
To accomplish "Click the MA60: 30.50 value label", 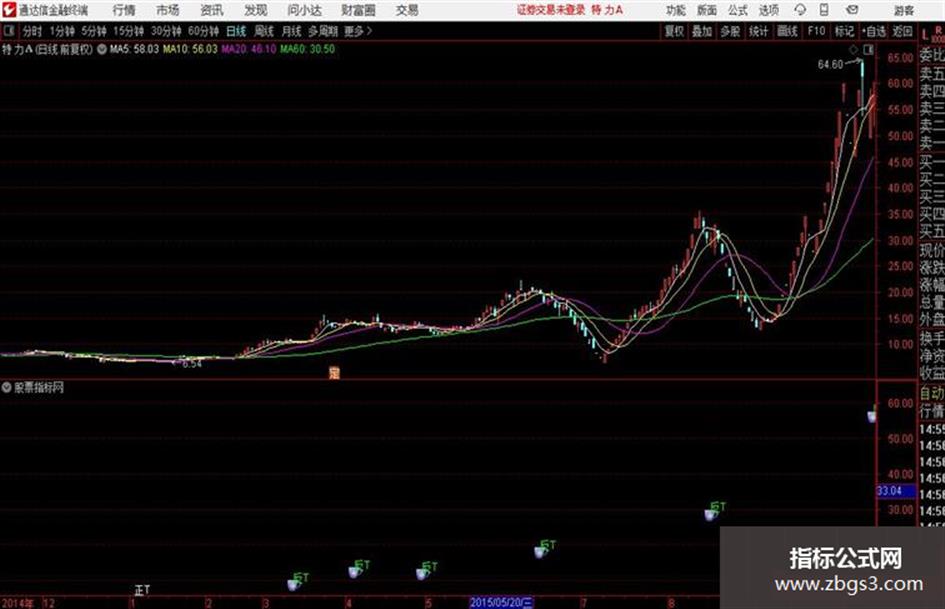I will click(x=307, y=49).
